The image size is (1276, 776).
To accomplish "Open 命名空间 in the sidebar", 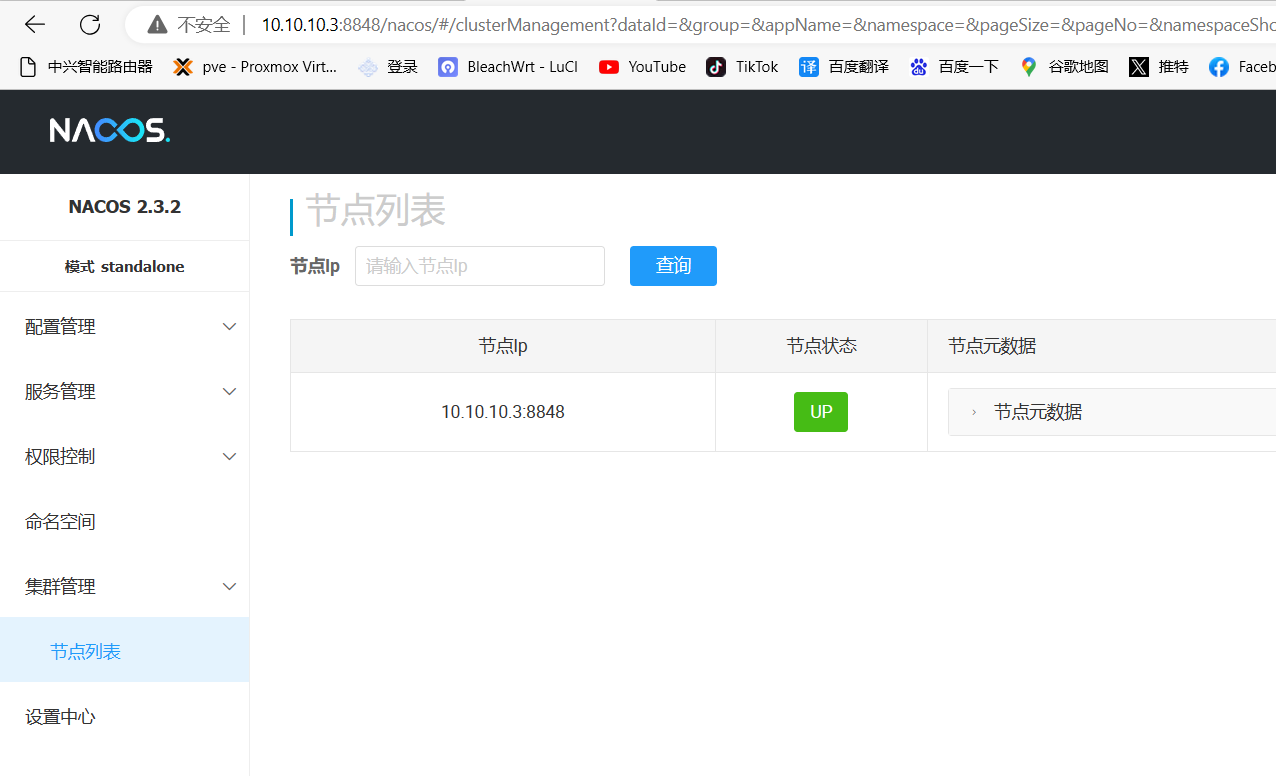I will point(60,522).
